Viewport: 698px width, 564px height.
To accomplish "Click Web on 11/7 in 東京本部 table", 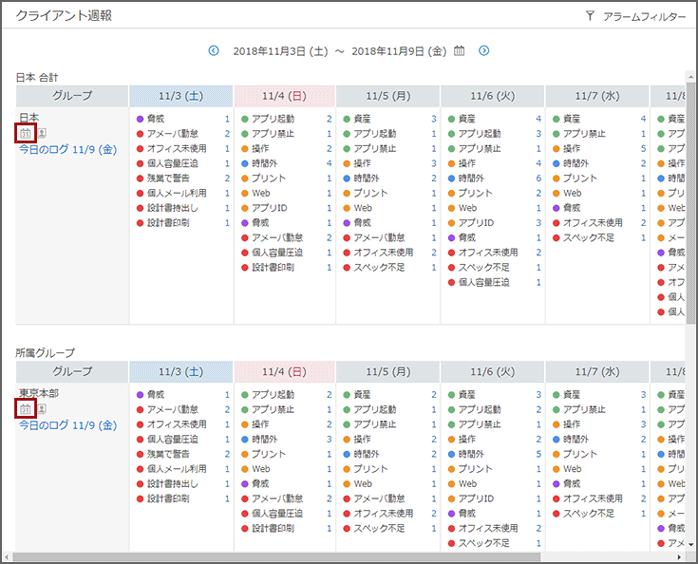I will click(572, 469).
